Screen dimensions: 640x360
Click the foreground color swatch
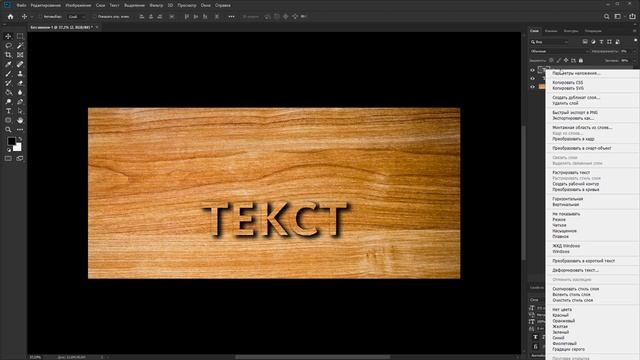11,141
